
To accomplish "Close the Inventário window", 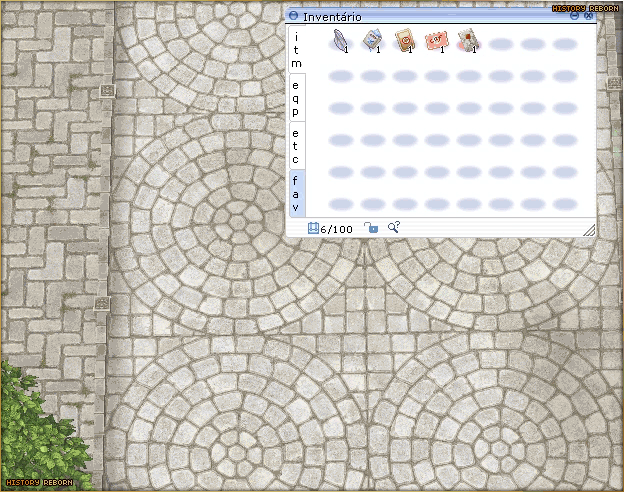I will [589, 16].
